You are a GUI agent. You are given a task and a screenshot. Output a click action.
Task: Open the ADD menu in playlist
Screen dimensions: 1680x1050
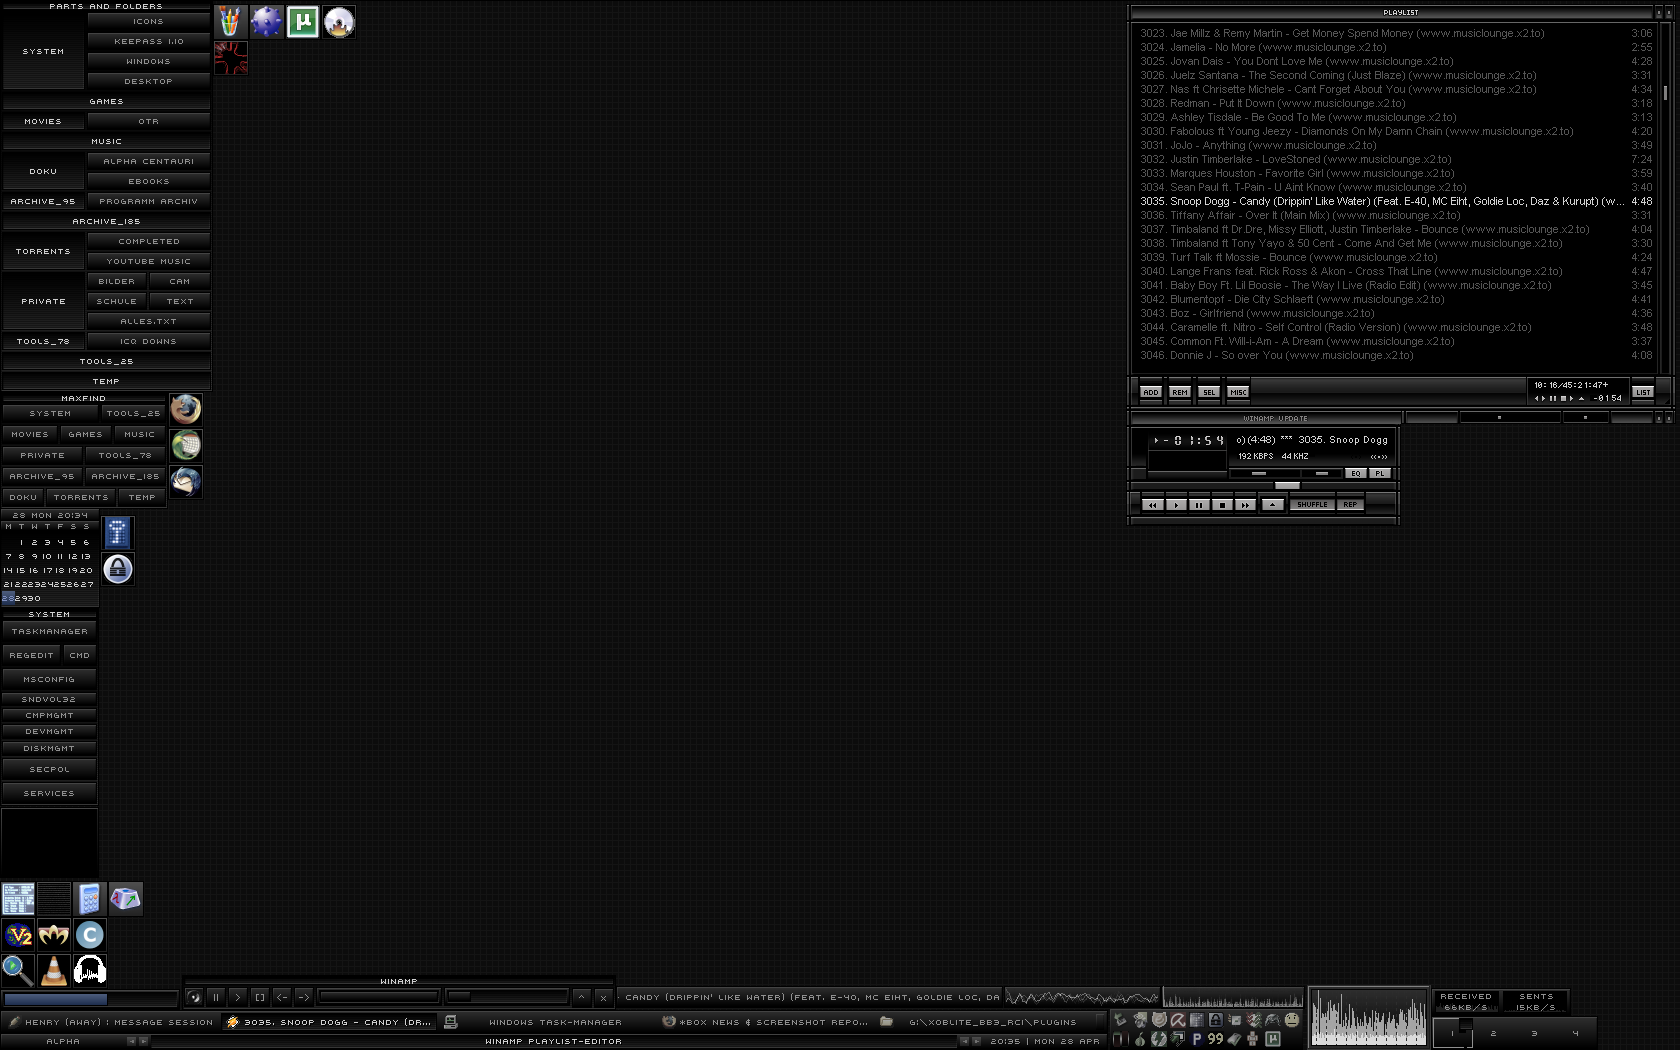point(1151,392)
